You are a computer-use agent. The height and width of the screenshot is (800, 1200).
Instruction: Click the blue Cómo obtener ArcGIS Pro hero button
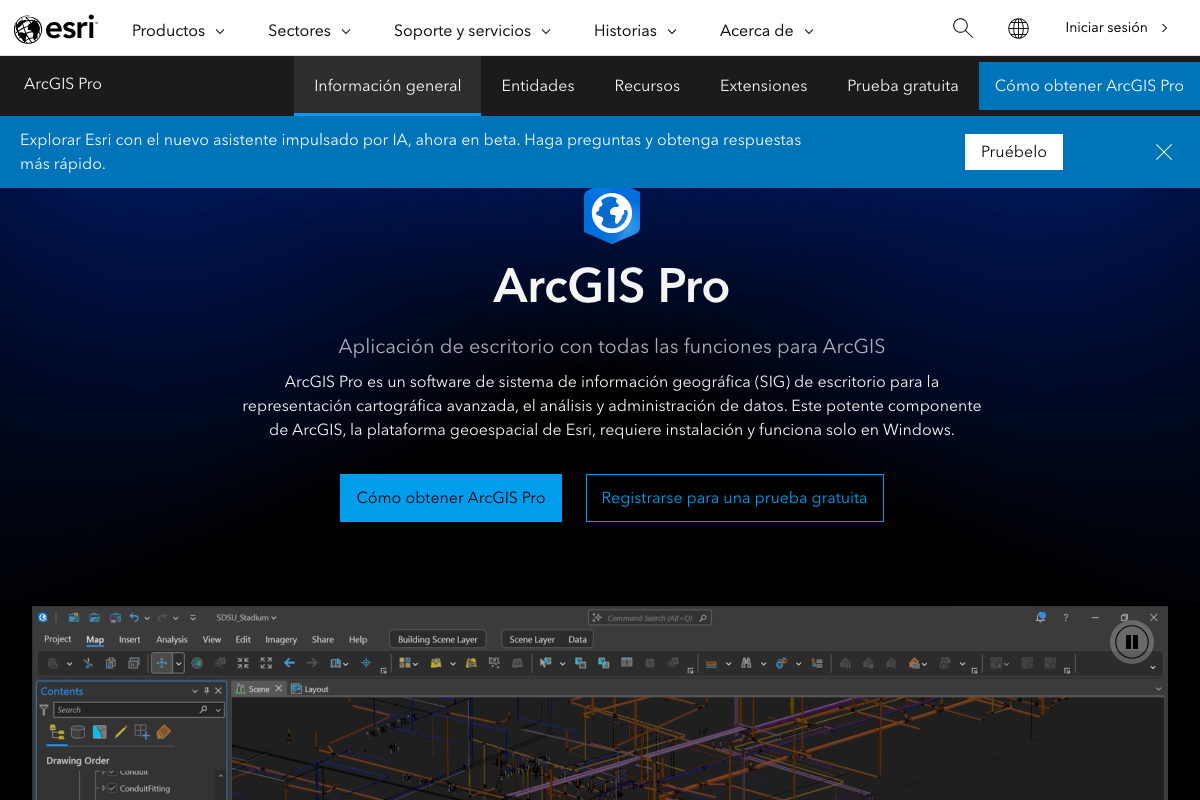coord(451,498)
